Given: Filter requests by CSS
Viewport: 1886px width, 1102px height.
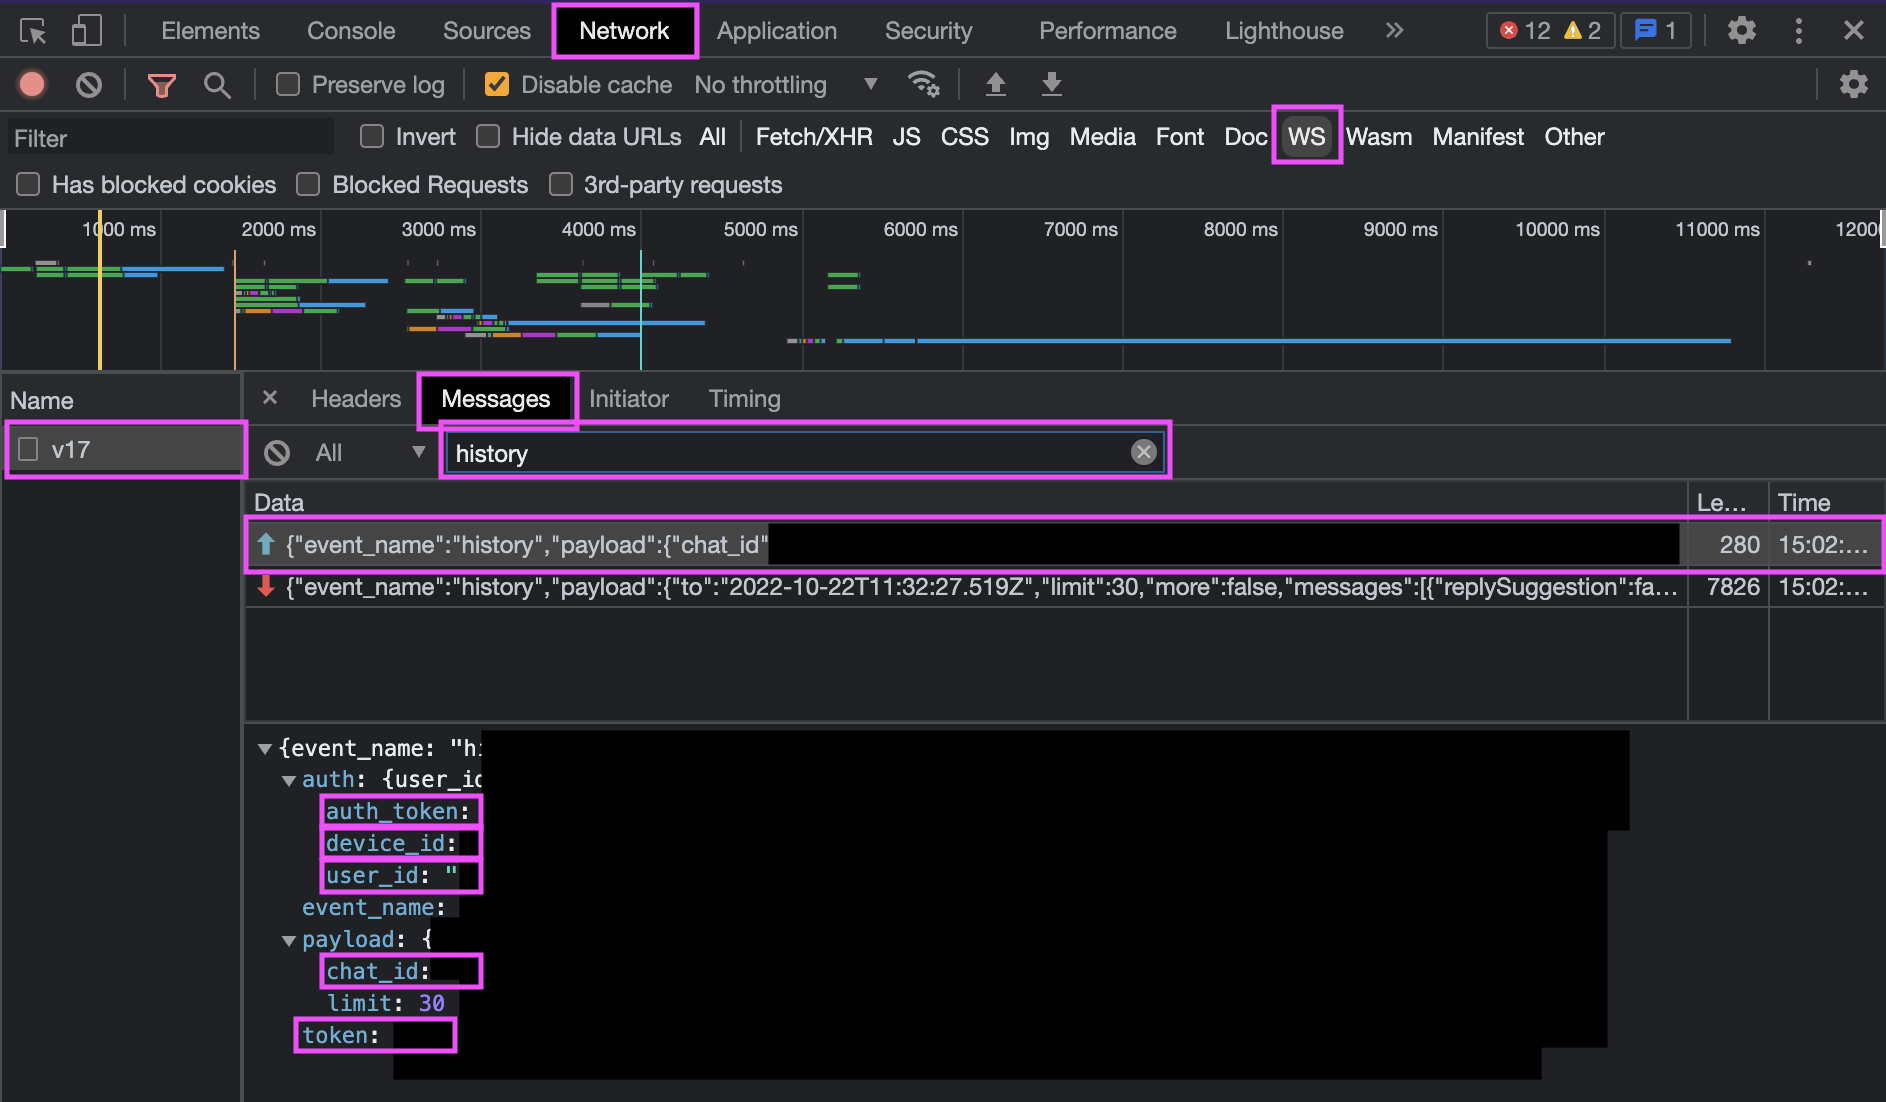Looking at the screenshot, I should click(x=964, y=136).
